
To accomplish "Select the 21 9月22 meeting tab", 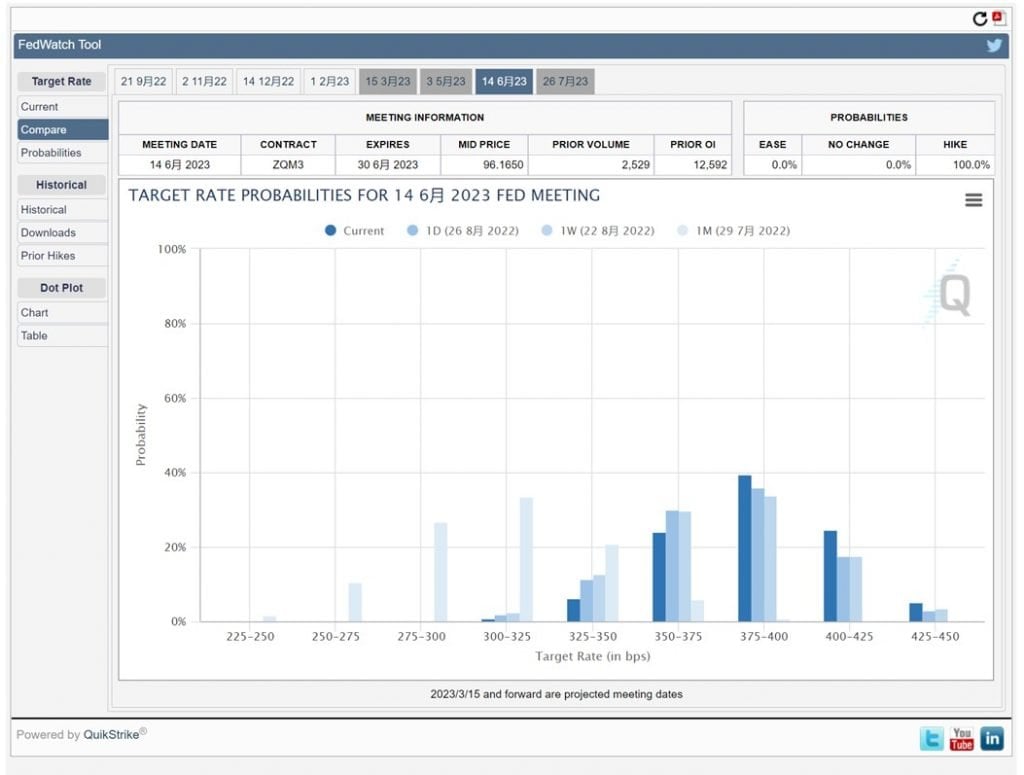I will pyautogui.click(x=144, y=82).
